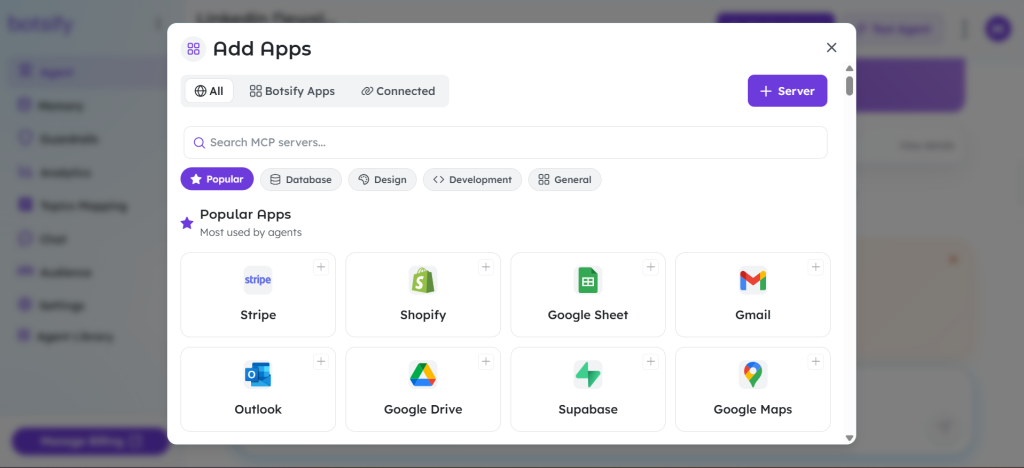The height and width of the screenshot is (468, 1024).
Task: Click the Add Apps grid icon
Action: 193,49
